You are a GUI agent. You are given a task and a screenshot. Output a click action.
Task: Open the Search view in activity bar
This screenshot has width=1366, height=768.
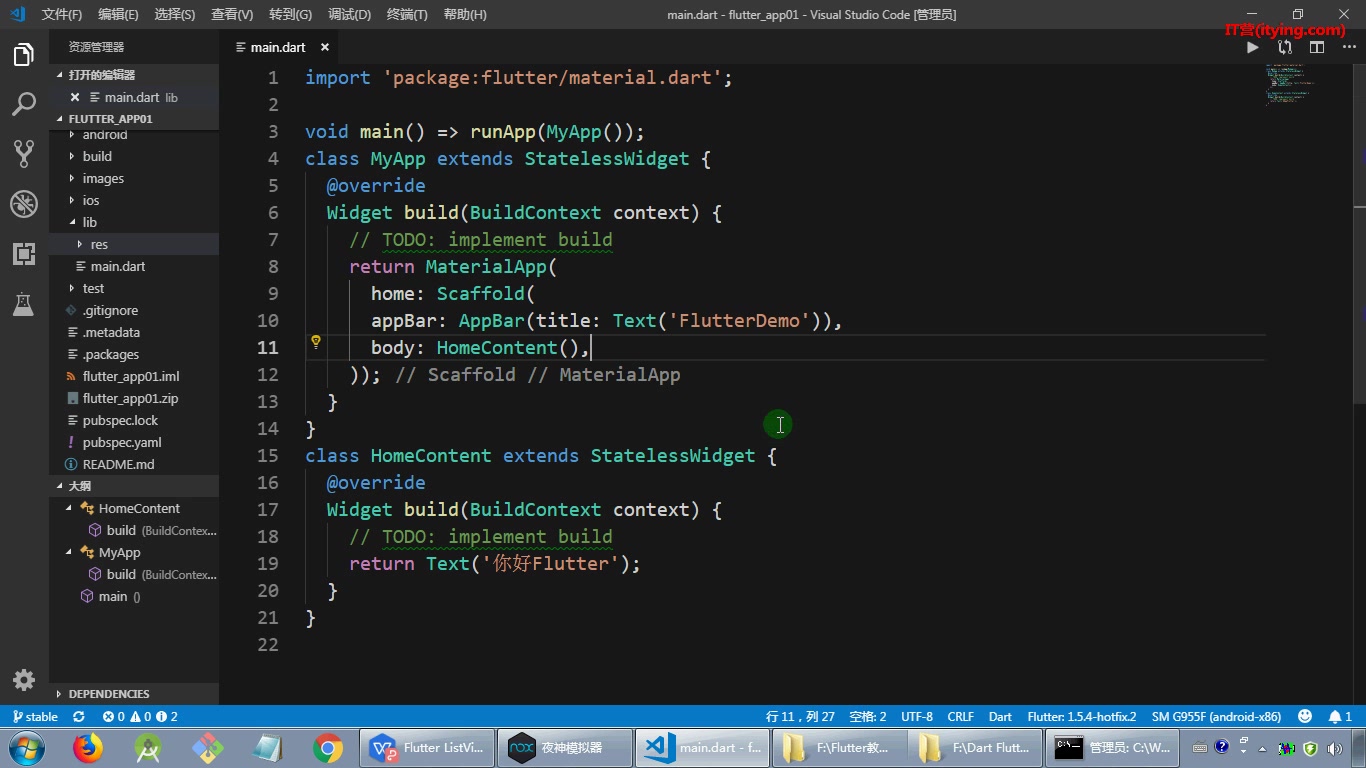pos(24,104)
